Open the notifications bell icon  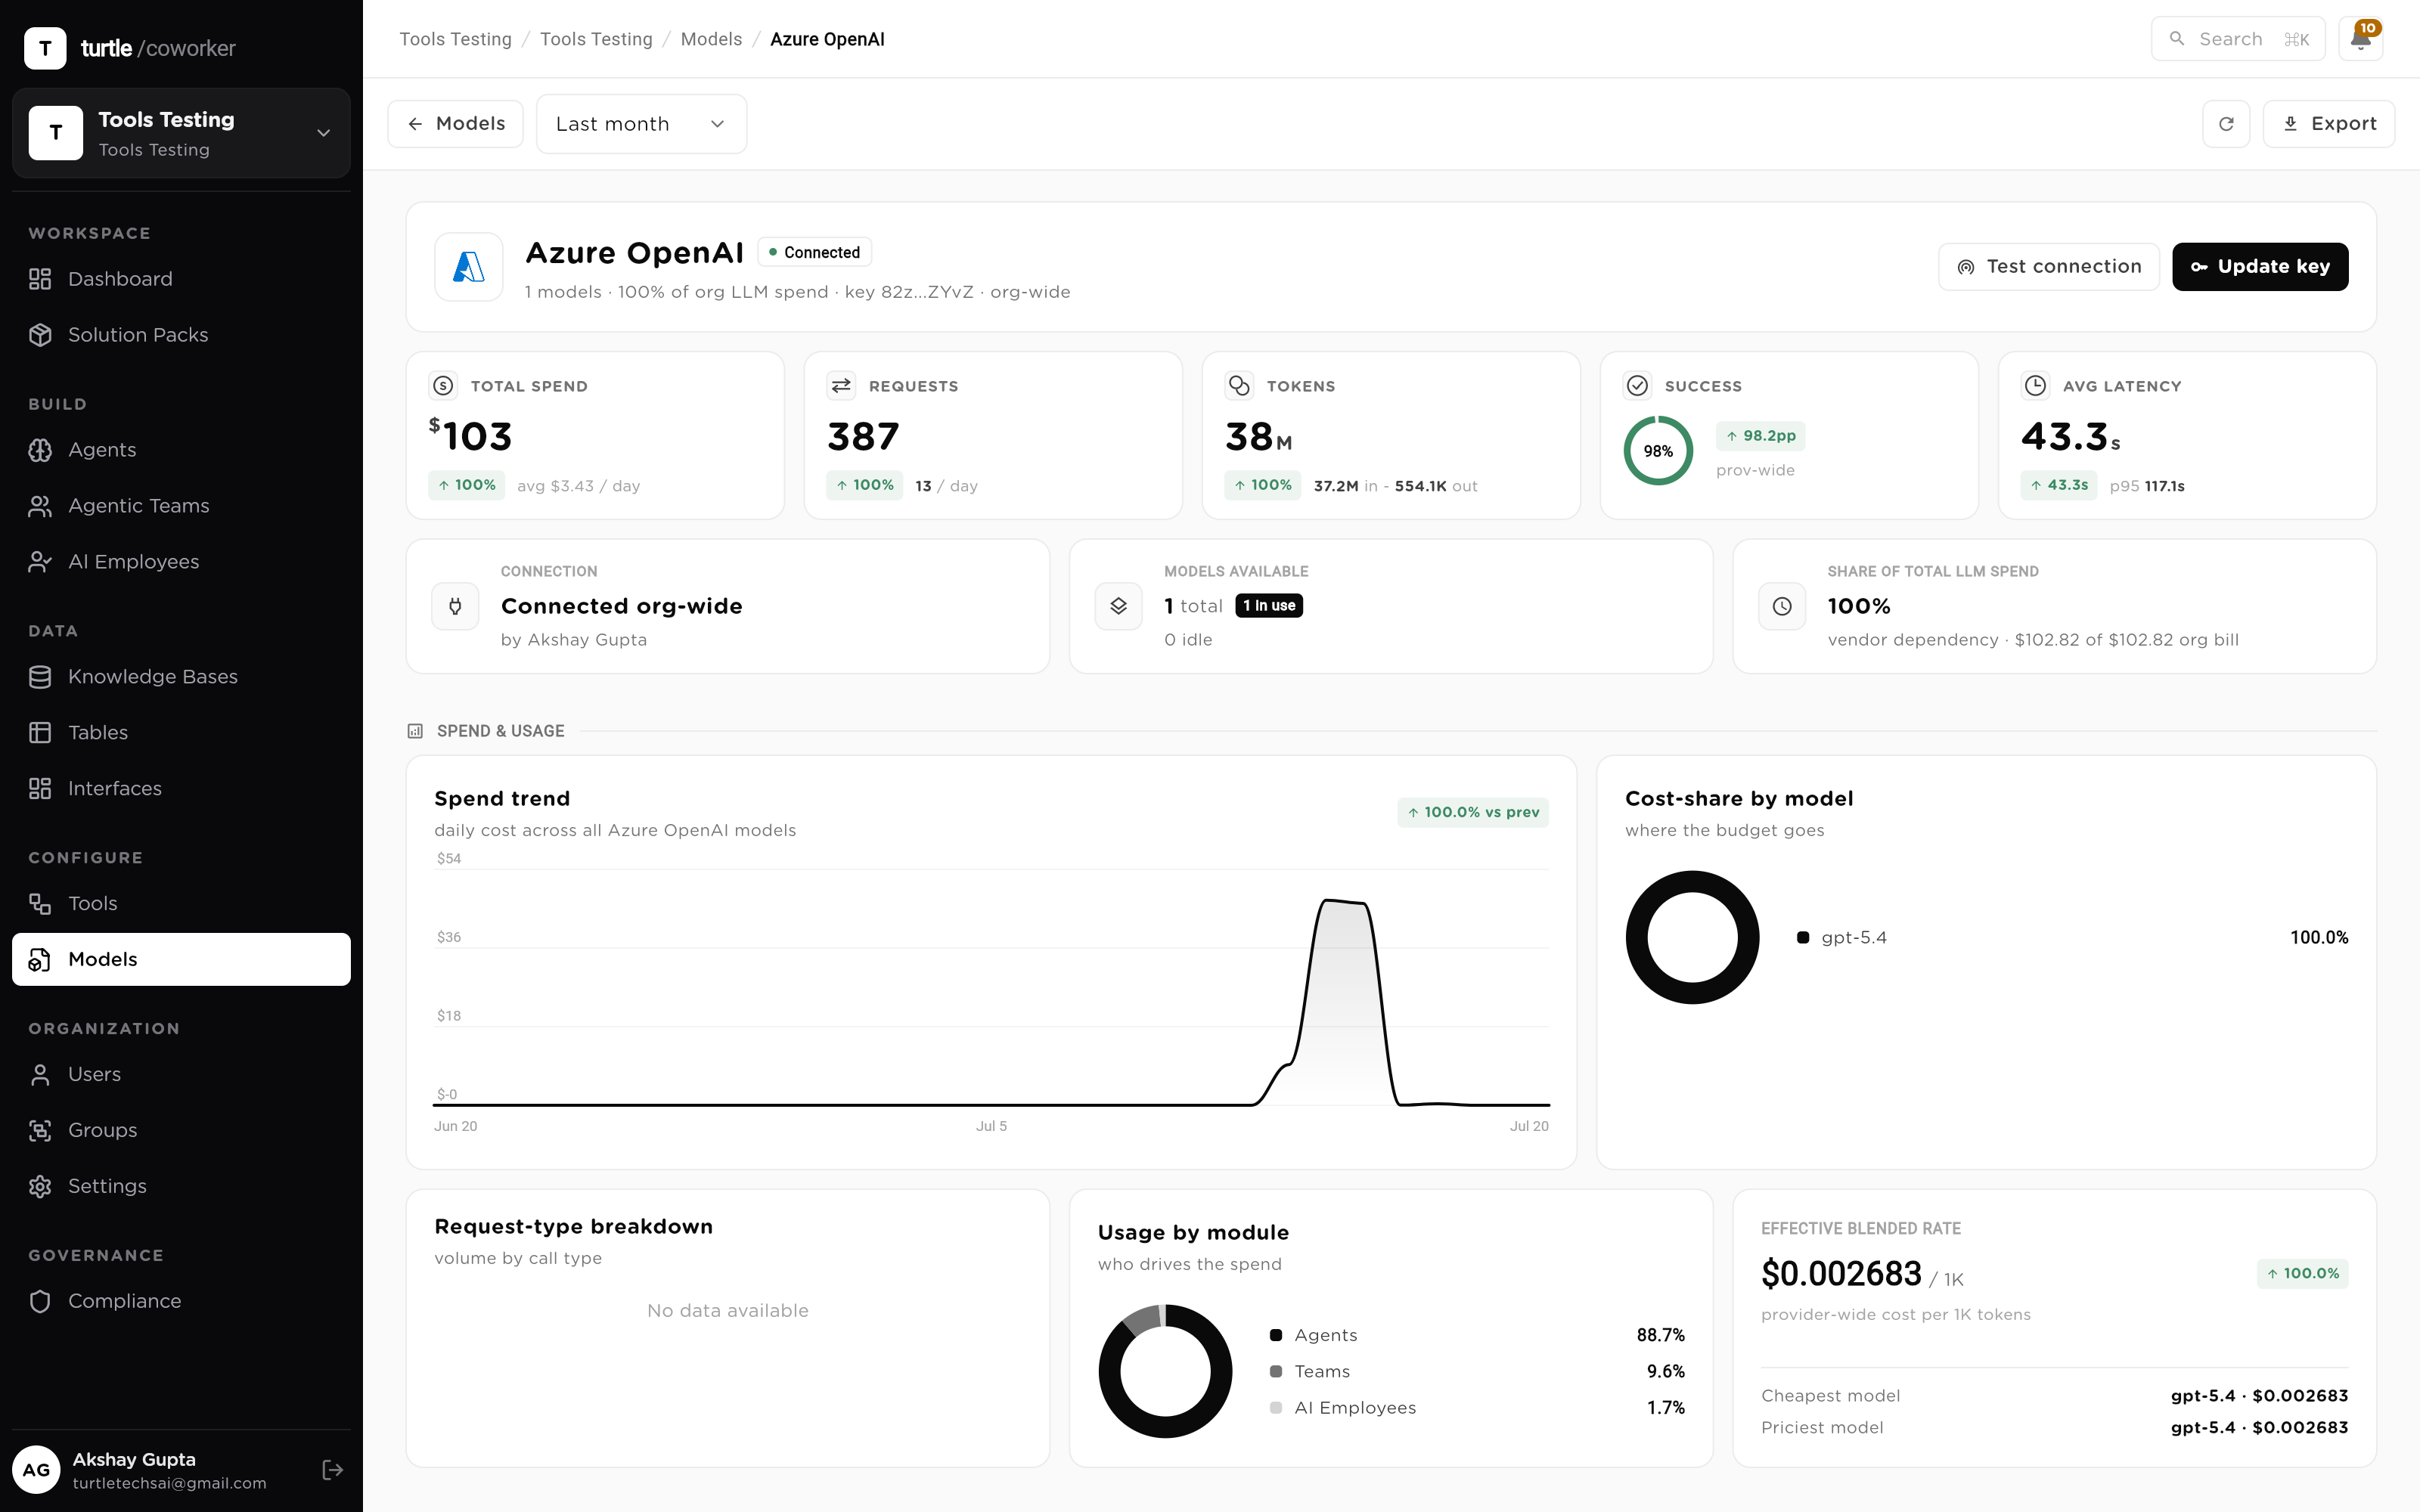point(2360,39)
